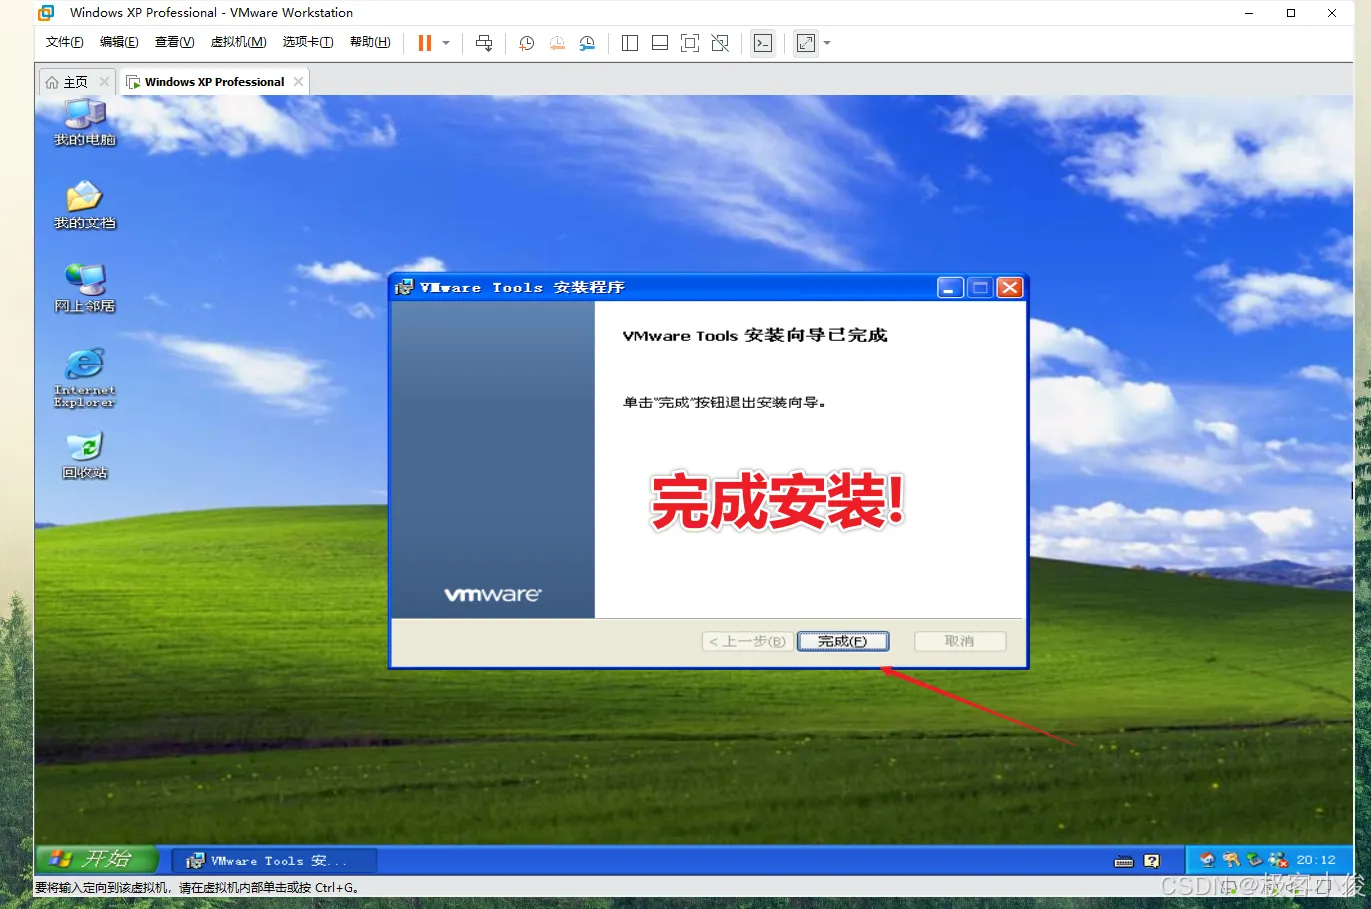This screenshot has width=1371, height=909.
Task: Open the 虚拟机(M) menu
Action: (238, 42)
